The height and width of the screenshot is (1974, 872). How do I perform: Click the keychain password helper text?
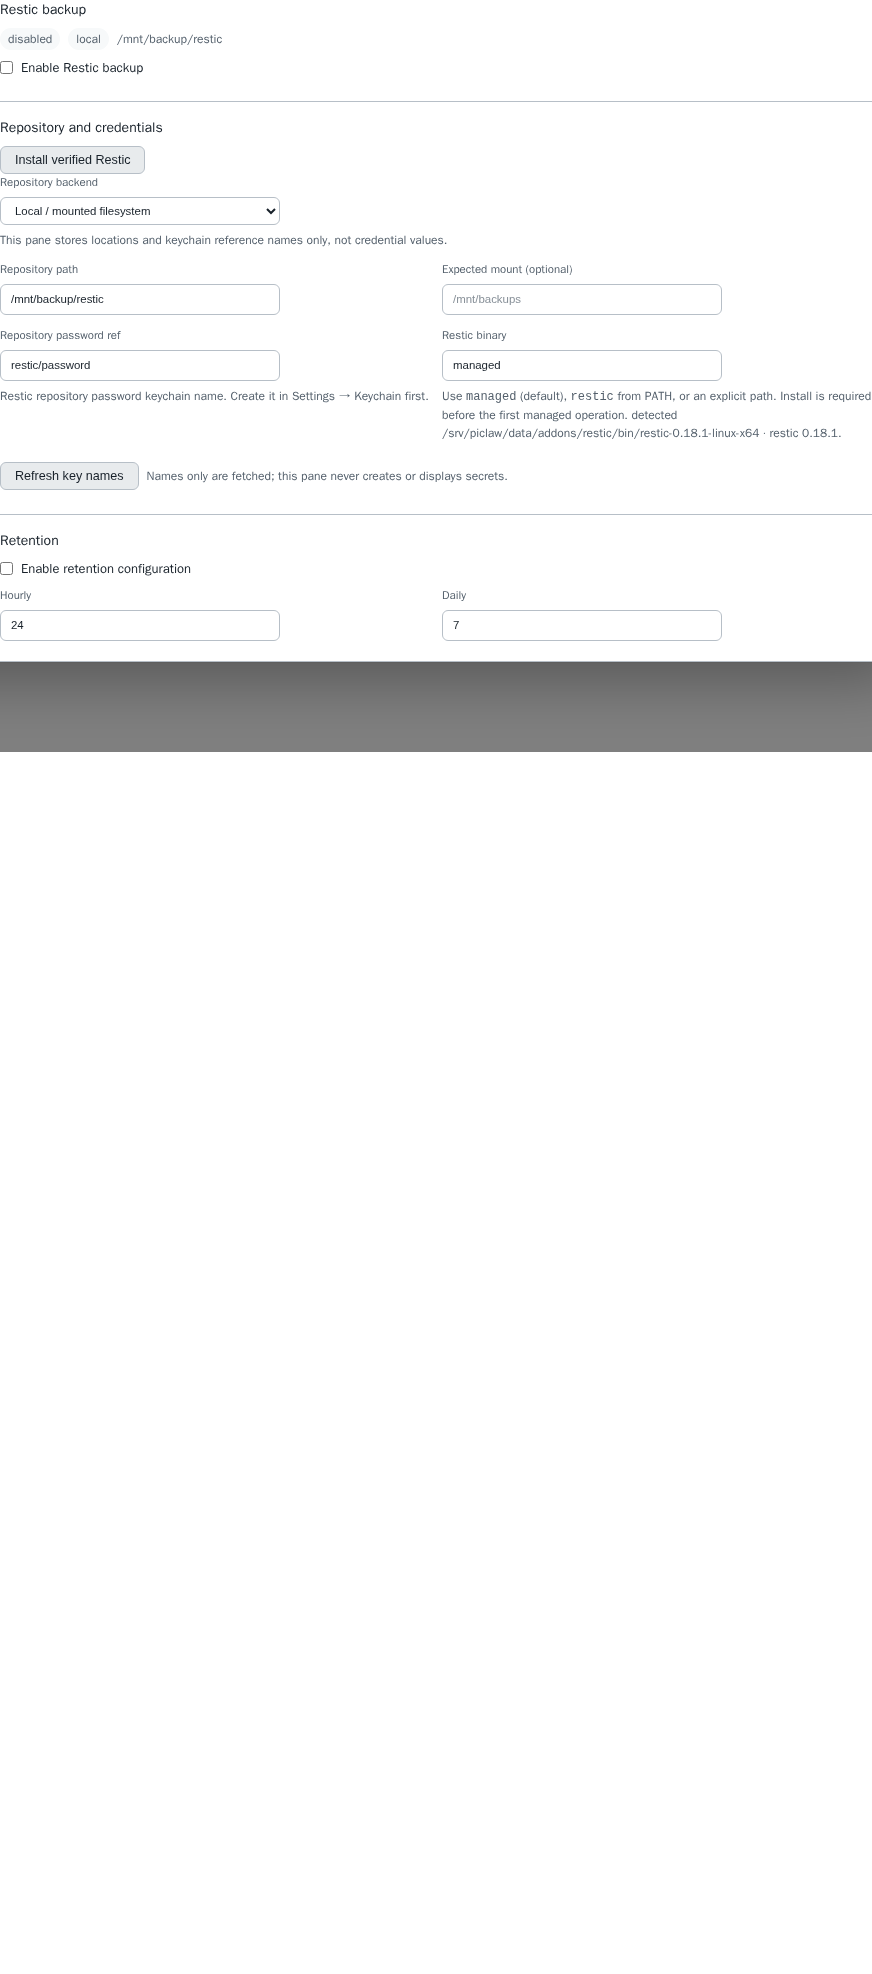214,396
